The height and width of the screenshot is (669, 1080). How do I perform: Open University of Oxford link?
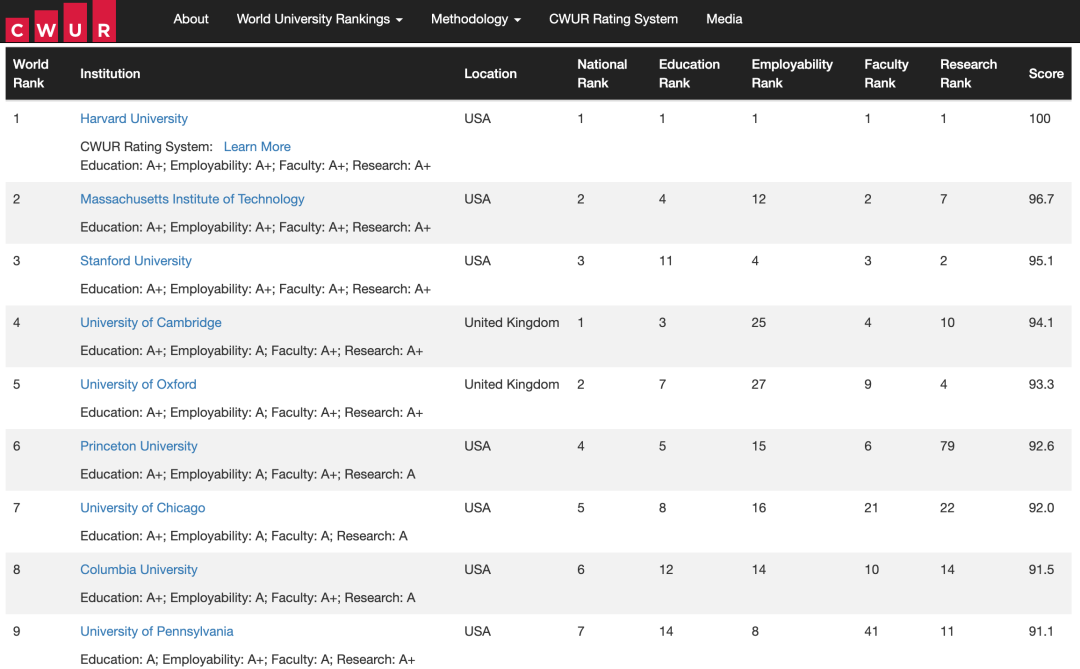pyautogui.click(x=138, y=384)
